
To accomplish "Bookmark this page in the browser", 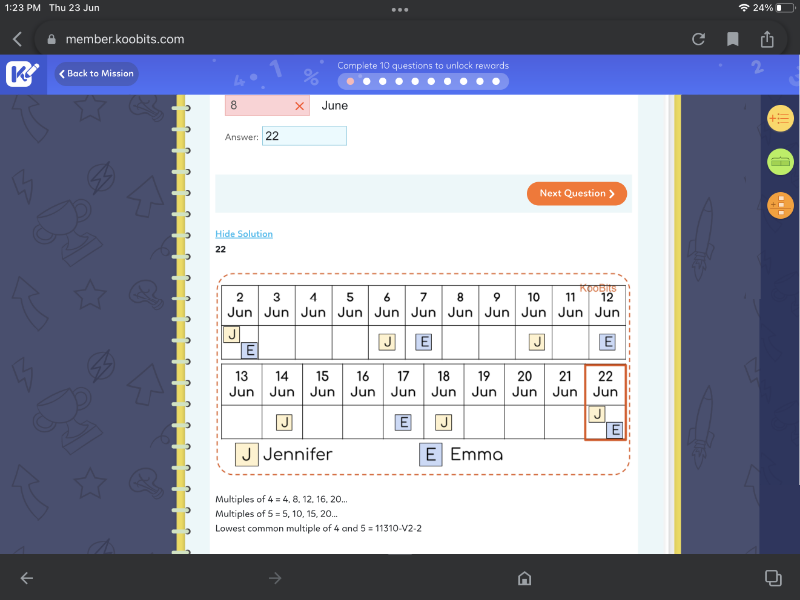I will click(x=733, y=39).
